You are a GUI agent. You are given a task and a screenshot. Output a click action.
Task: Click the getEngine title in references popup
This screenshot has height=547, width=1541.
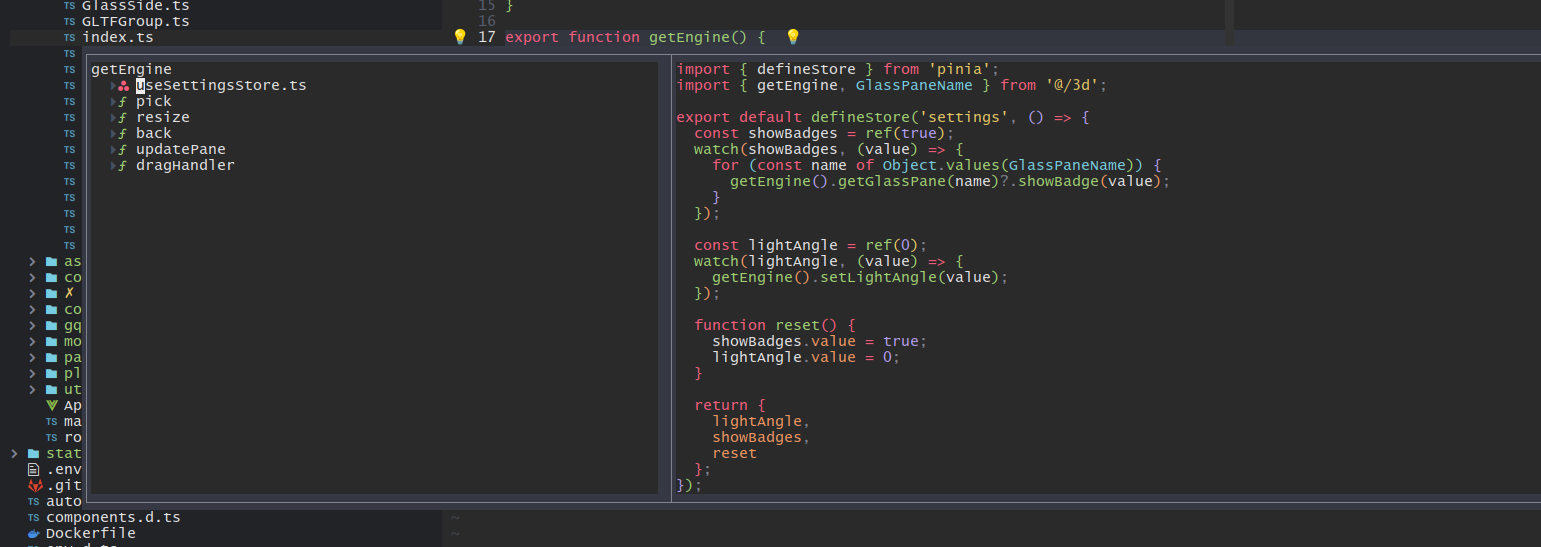(x=131, y=69)
